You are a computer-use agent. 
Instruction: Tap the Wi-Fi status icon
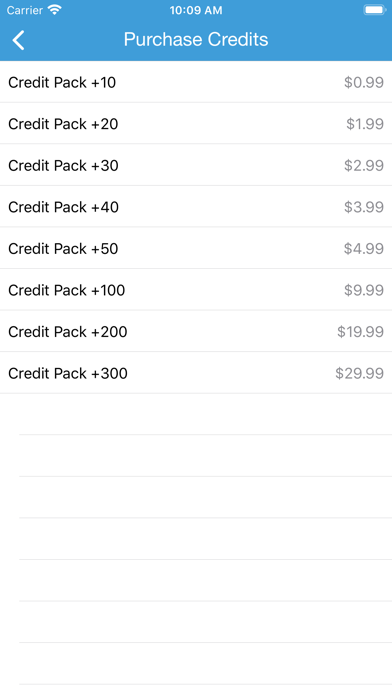pyautogui.click(x=55, y=10)
